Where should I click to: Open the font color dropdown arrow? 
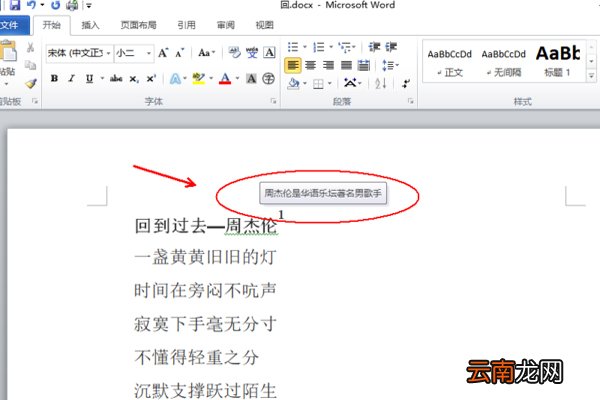coord(238,78)
